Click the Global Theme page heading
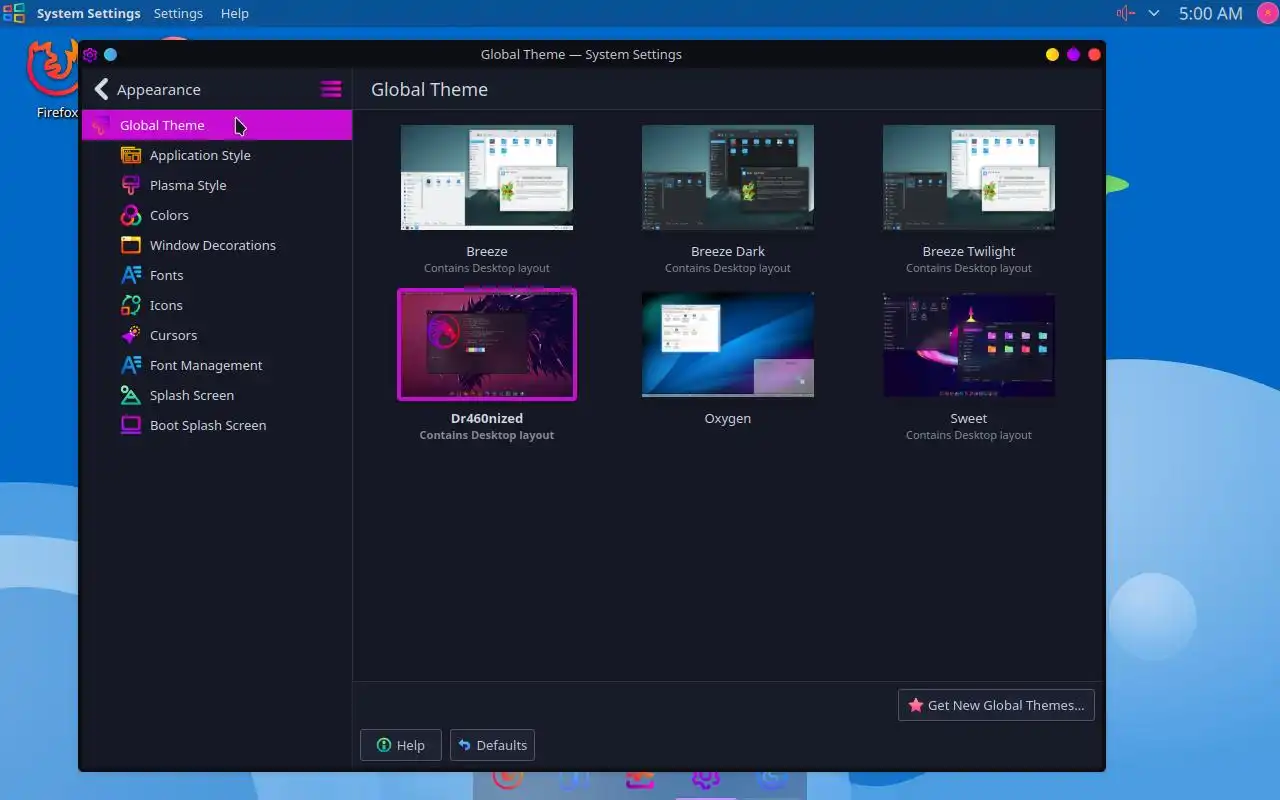The height and width of the screenshot is (800, 1280). pyautogui.click(x=429, y=89)
